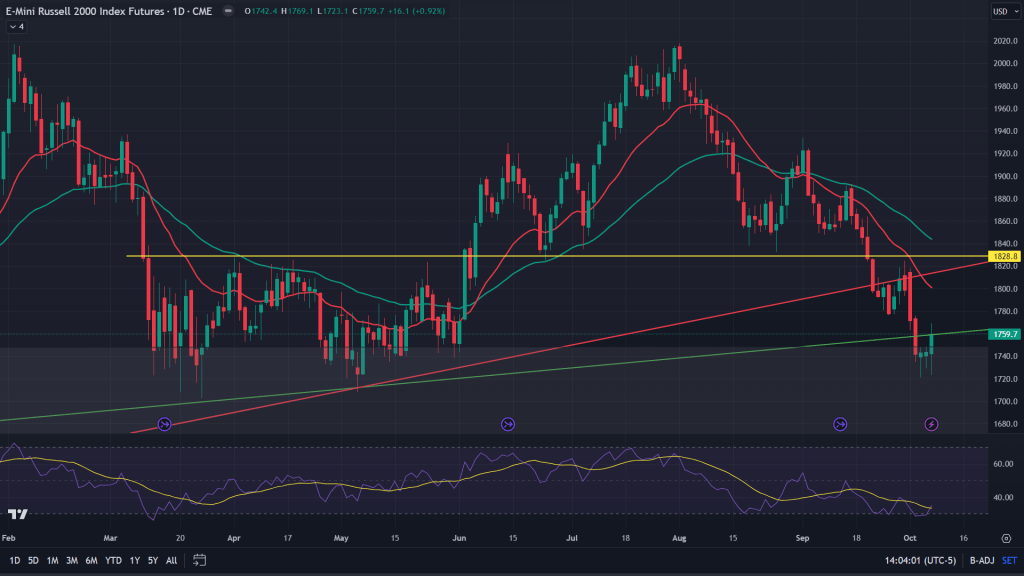Image resolution: width=1024 pixels, height=576 pixels.
Task: Click the 1759.7 current price label
Action: click(1003, 334)
